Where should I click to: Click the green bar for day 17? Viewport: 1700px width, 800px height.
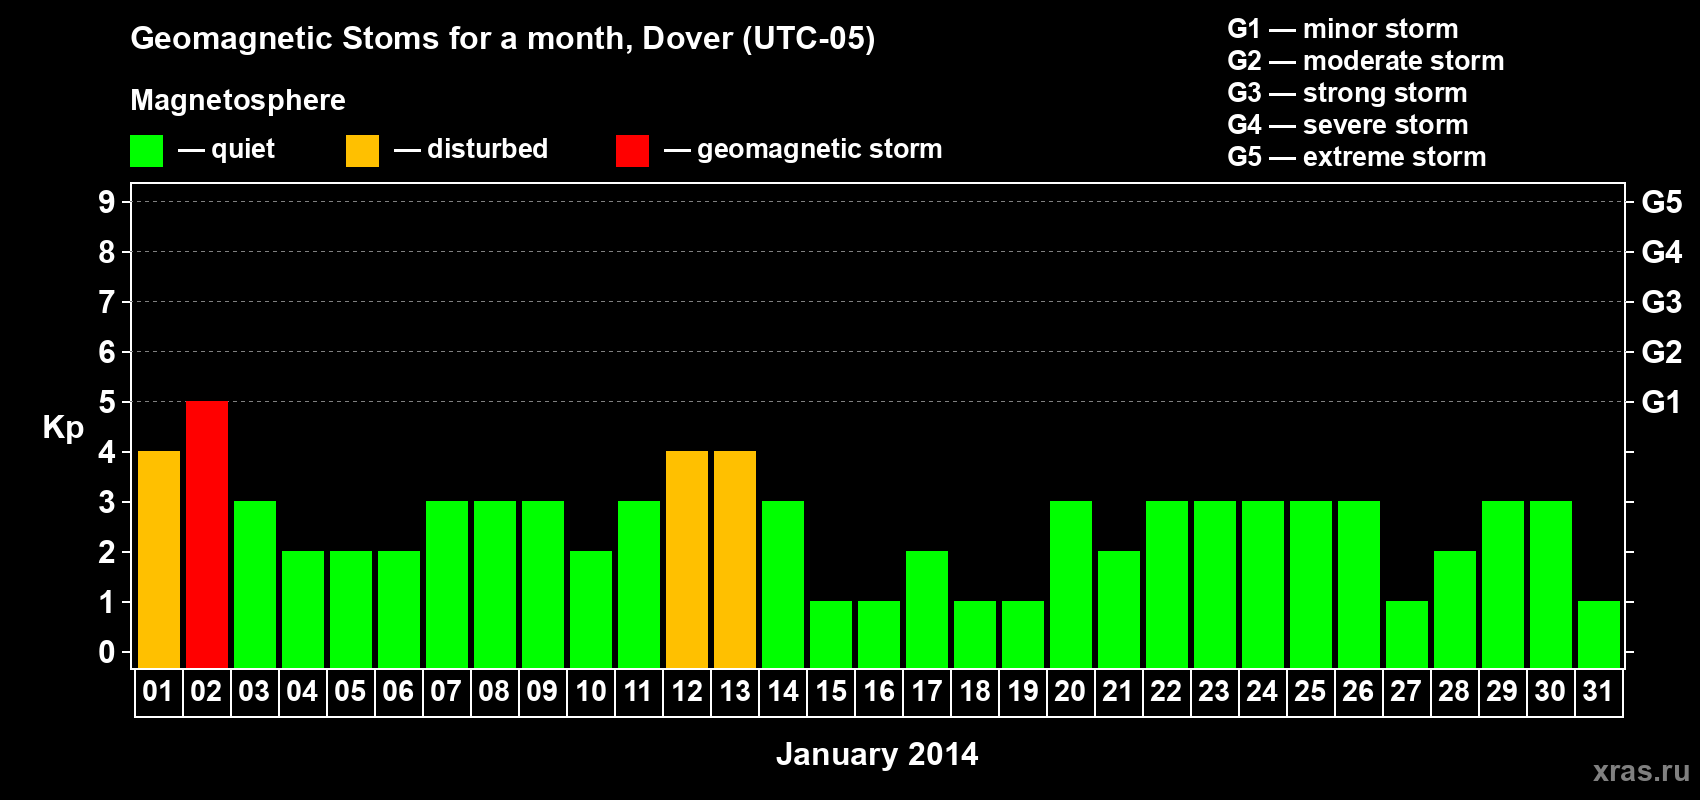point(927,610)
